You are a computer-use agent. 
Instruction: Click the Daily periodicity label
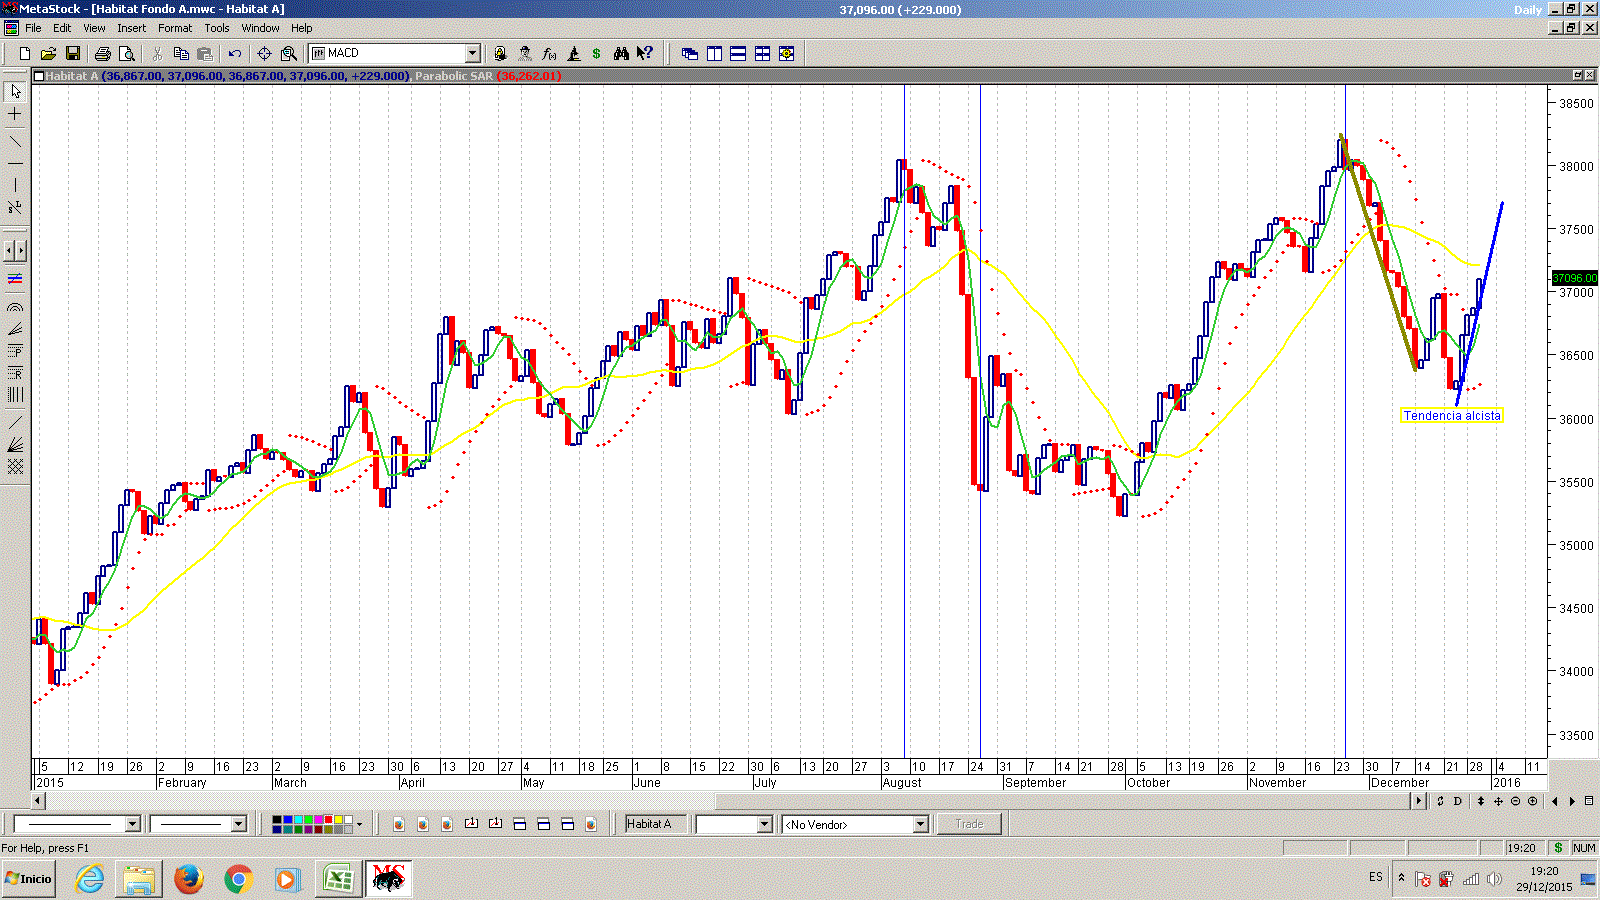[x=1527, y=10]
